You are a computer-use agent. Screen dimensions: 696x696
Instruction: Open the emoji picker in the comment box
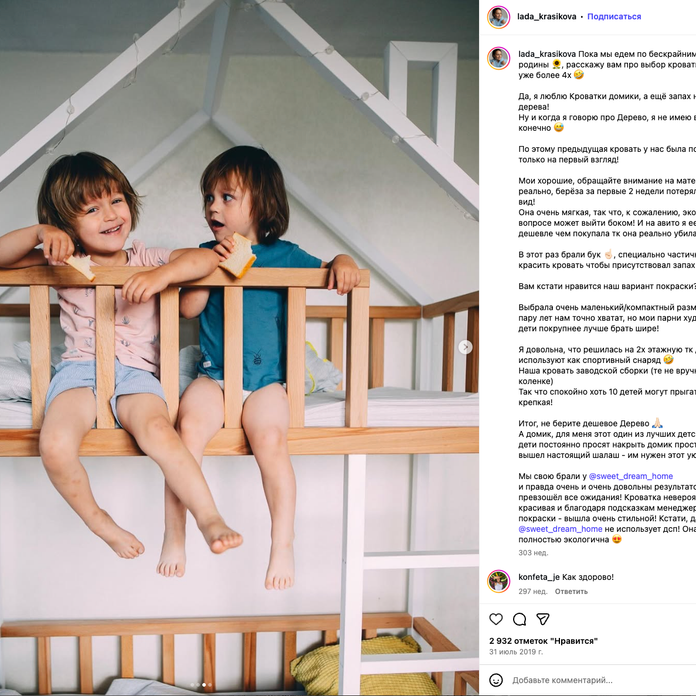496,680
